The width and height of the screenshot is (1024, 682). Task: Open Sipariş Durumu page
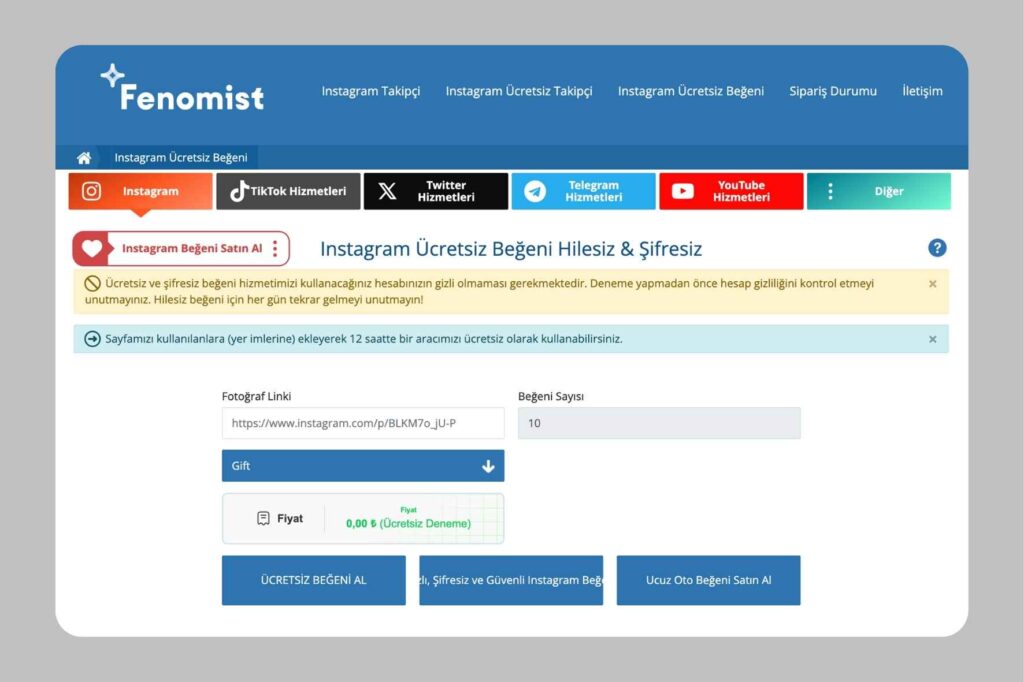[x=833, y=91]
